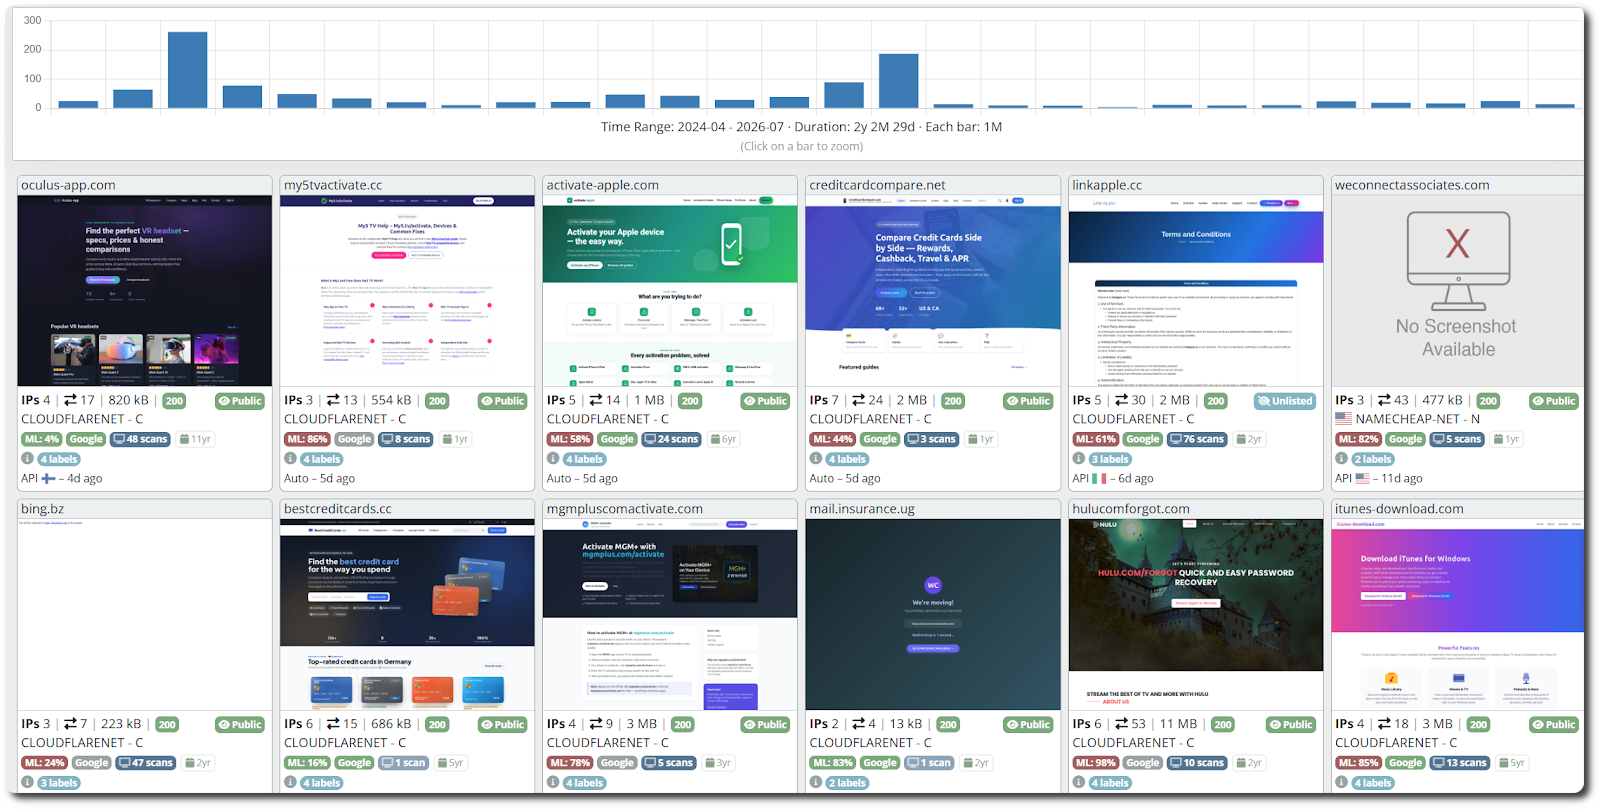This screenshot has width=1600, height=809.
Task: Click the Google badge on activate-apple.com card
Action: pos(617,439)
